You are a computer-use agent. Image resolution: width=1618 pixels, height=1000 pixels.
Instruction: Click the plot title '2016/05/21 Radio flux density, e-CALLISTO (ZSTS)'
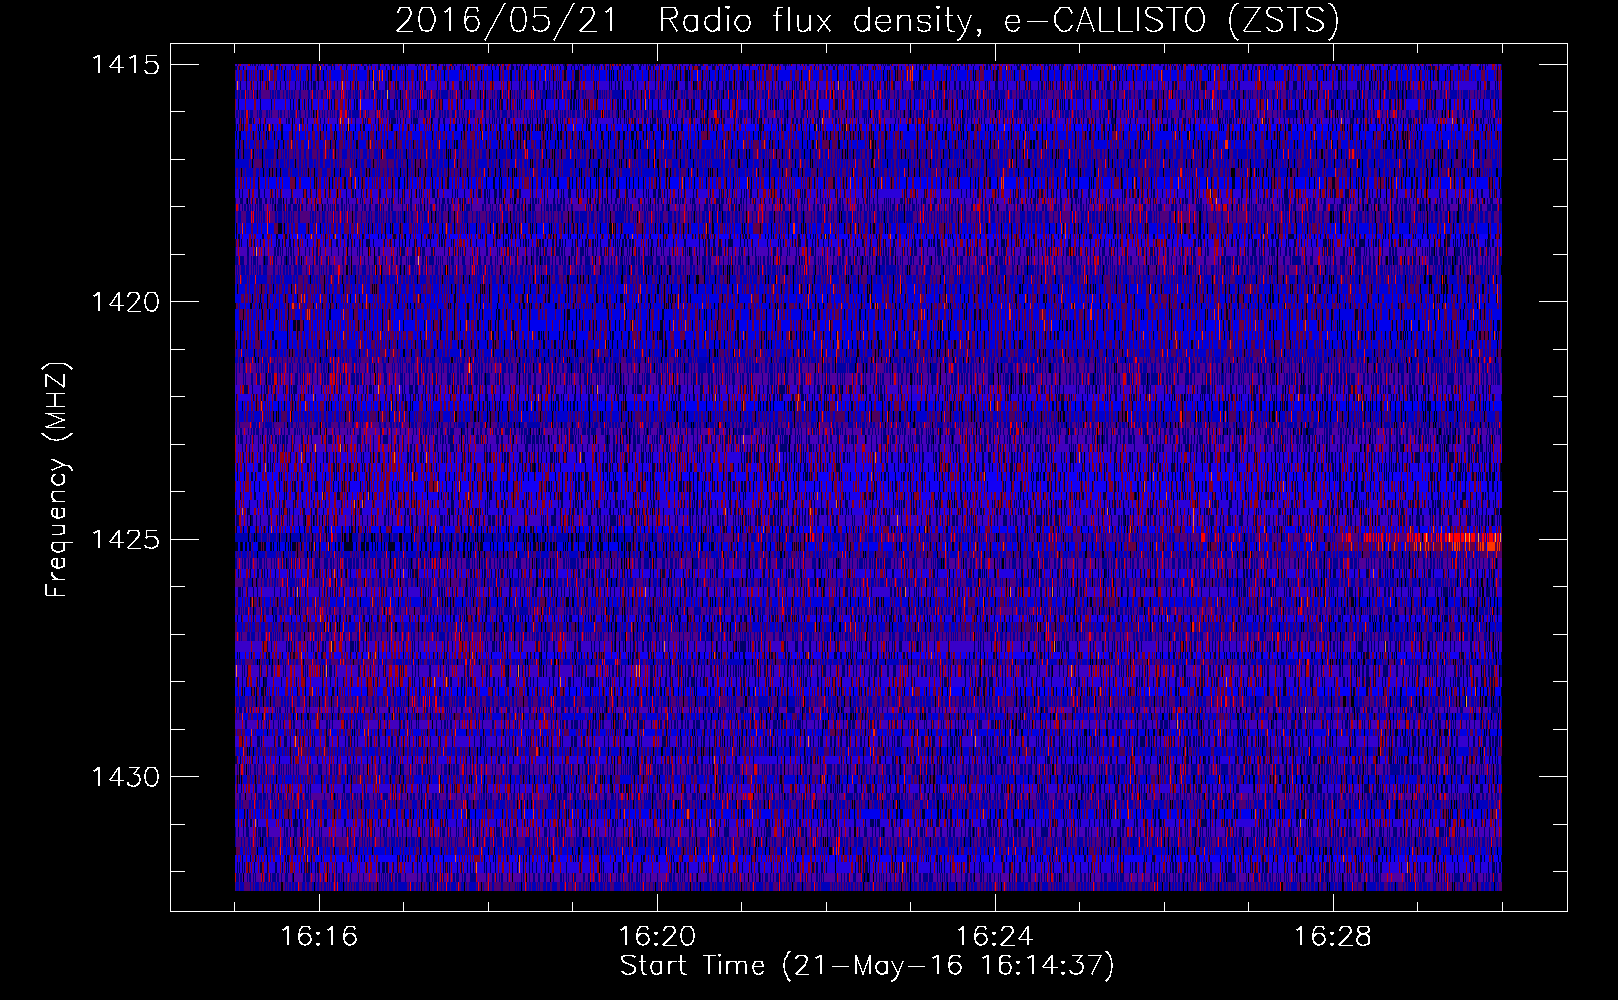pyautogui.click(x=867, y=20)
